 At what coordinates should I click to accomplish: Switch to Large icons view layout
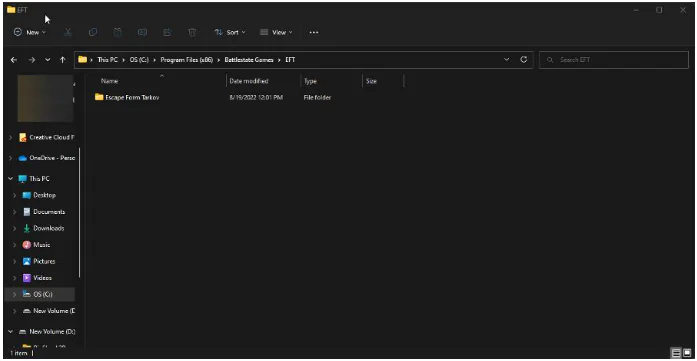coord(687,353)
